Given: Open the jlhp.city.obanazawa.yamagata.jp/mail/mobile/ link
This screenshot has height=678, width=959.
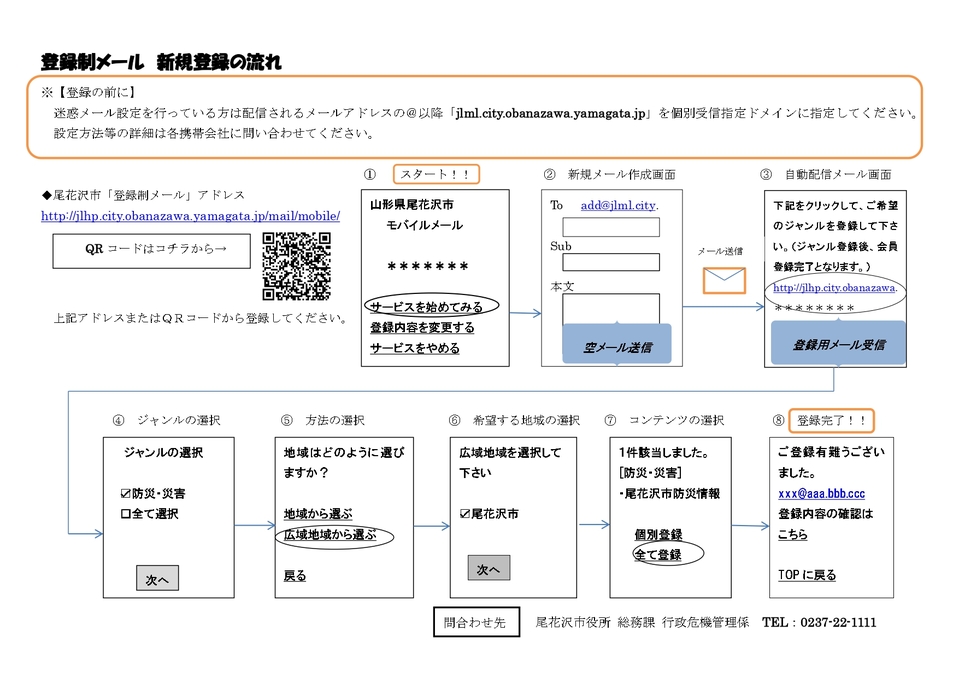Looking at the screenshot, I should click(x=191, y=216).
